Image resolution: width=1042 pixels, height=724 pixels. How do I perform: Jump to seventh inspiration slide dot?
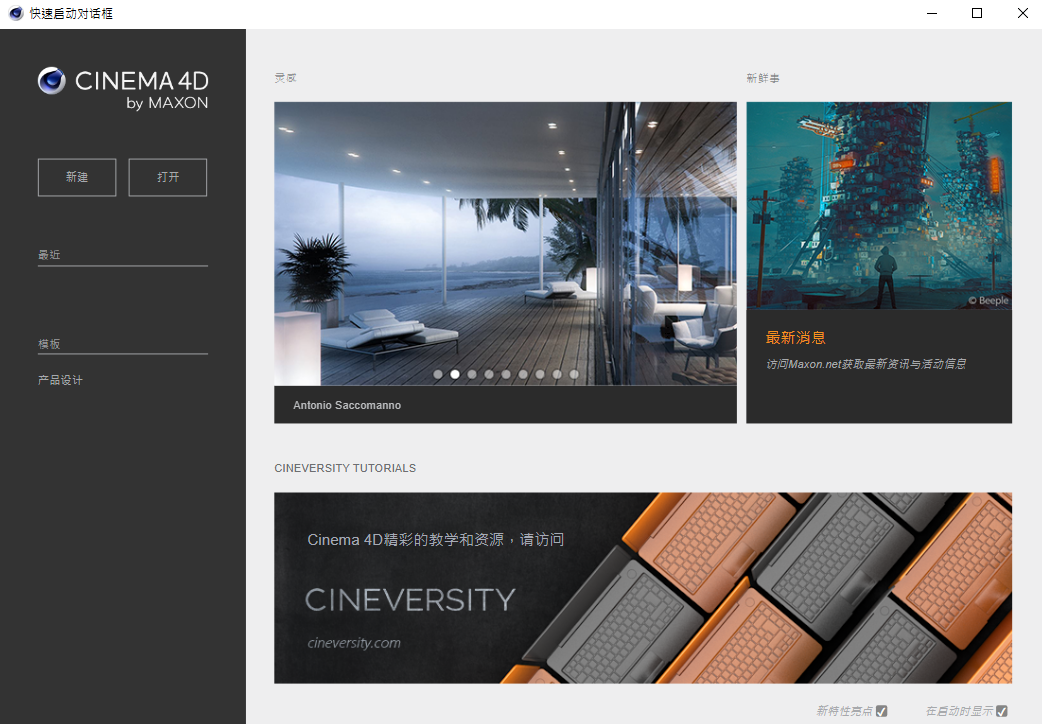click(540, 374)
